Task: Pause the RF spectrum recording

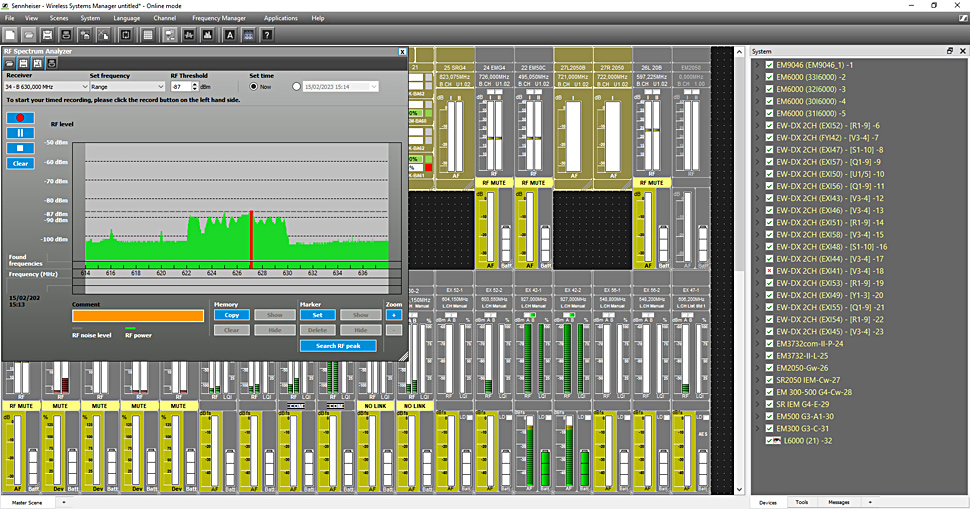Action: (x=20, y=133)
